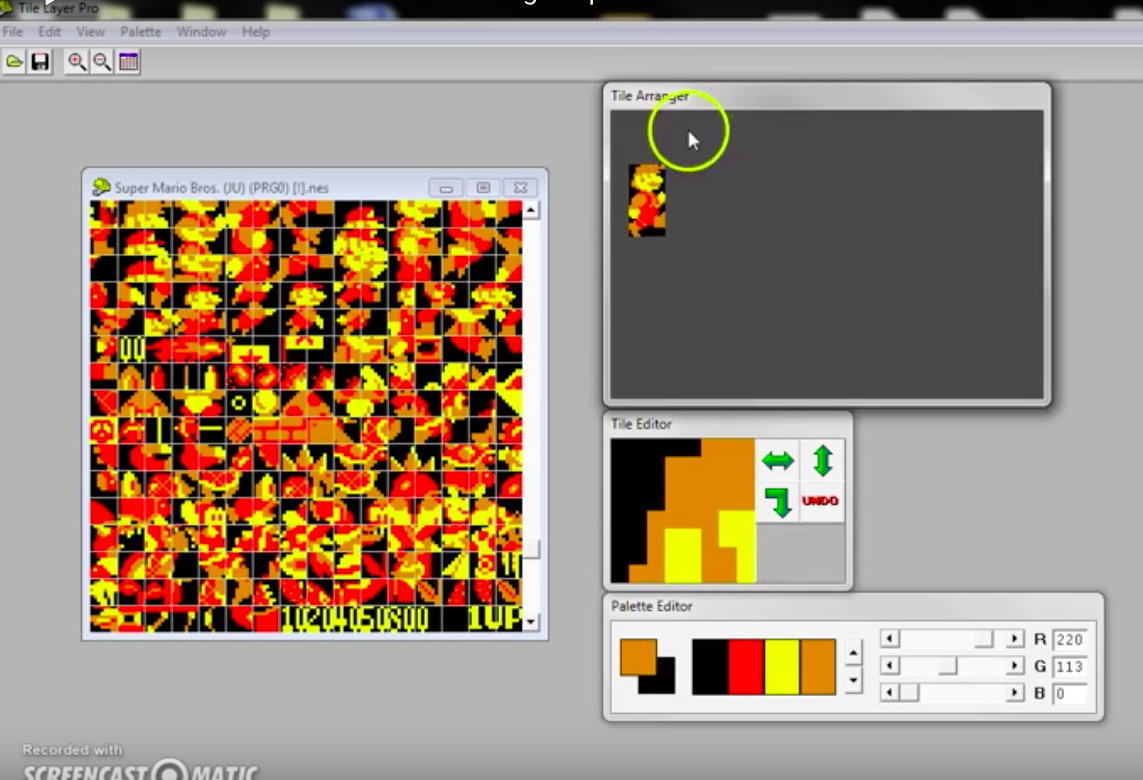Image resolution: width=1143 pixels, height=780 pixels.
Task: Click the G slider left arrow
Action: point(889,666)
